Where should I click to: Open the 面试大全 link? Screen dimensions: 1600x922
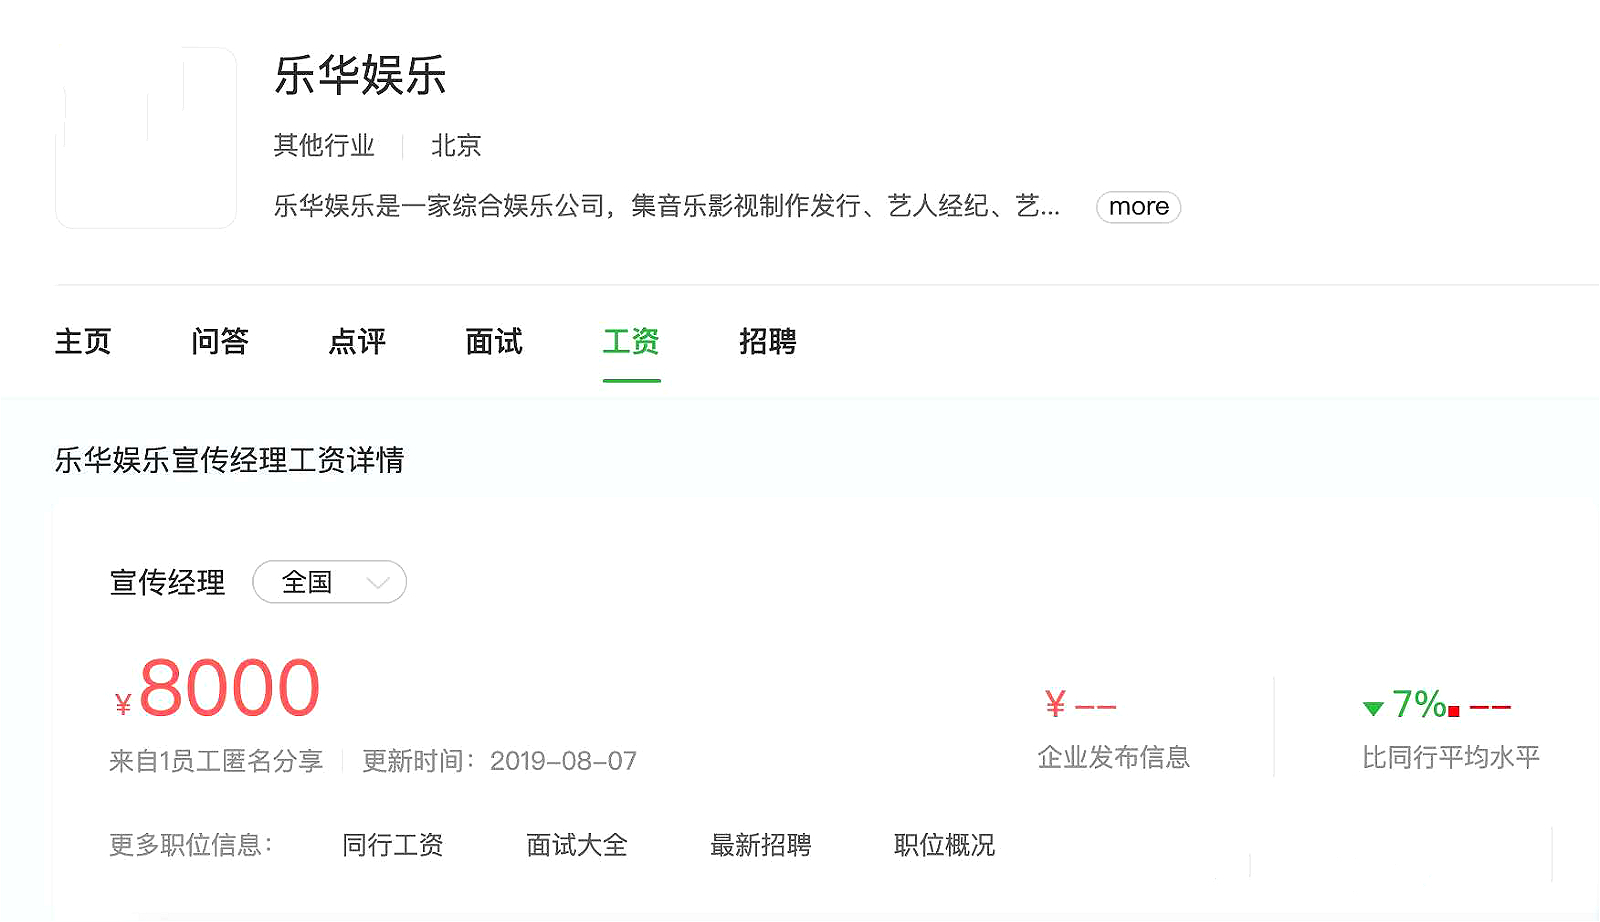[576, 845]
